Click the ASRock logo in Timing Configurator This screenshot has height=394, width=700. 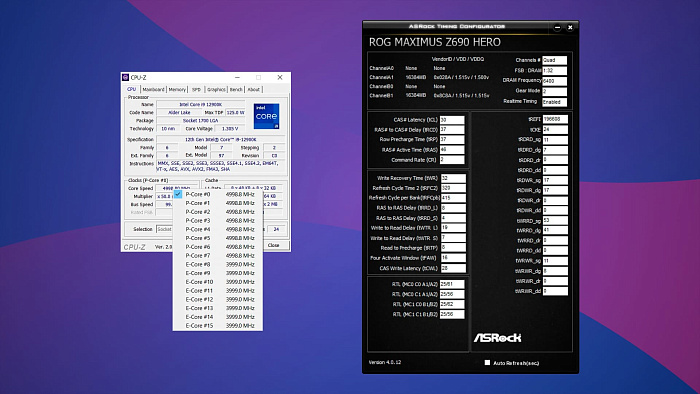[x=497, y=338]
